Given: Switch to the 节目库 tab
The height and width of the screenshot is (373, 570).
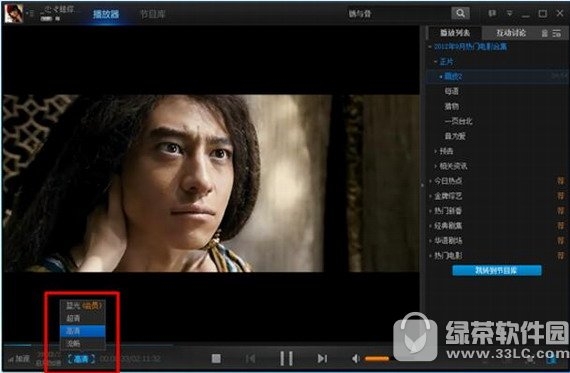Looking at the screenshot, I should (x=153, y=14).
